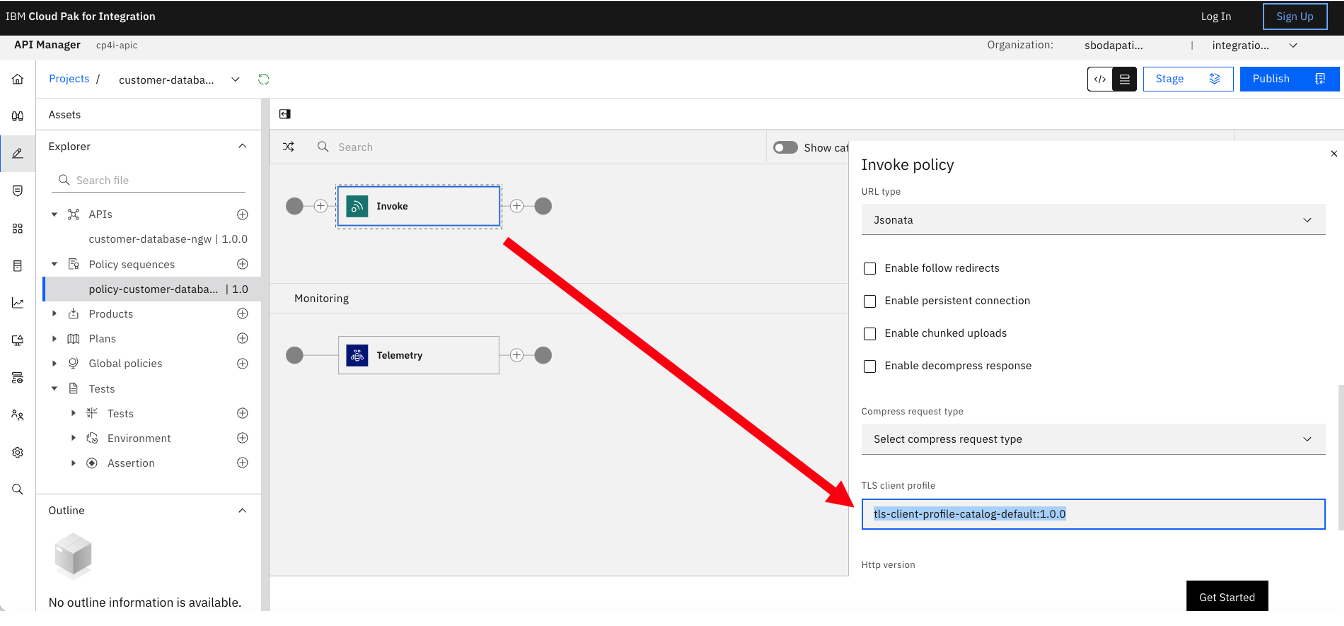Expand the Products tree node
This screenshot has height=626, width=1344.
point(54,314)
